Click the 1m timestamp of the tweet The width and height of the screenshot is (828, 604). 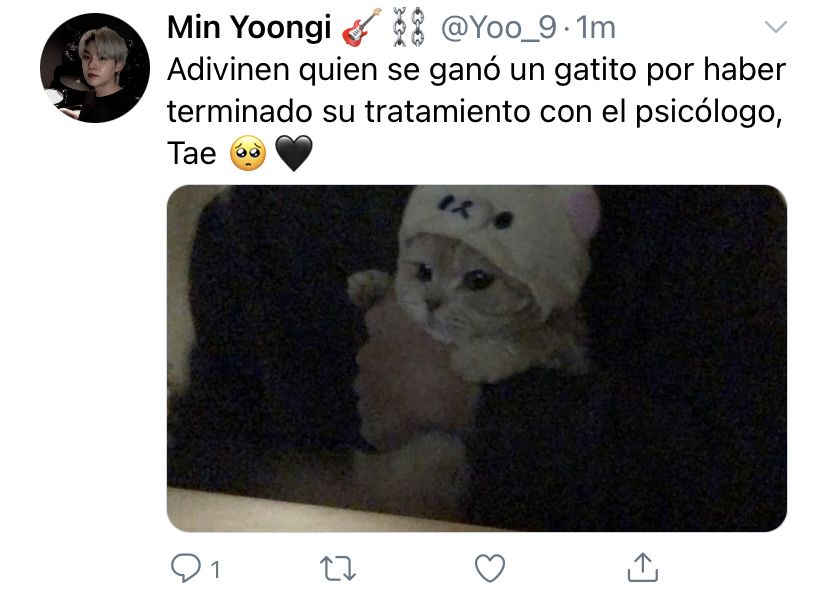(x=596, y=27)
